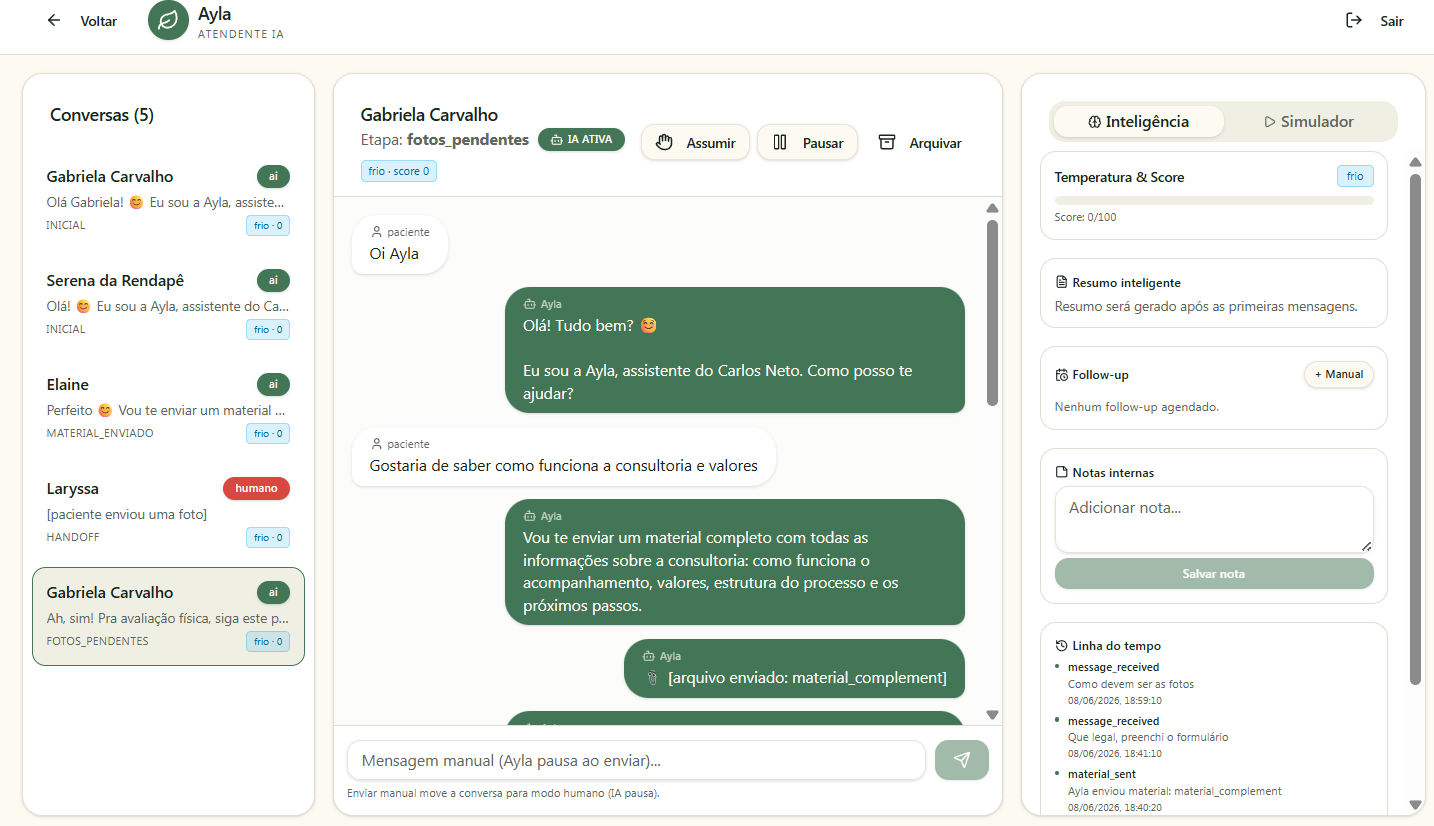Viewport: 1434px width, 826px height.
Task: Click the Pausar button
Action: 807,143
